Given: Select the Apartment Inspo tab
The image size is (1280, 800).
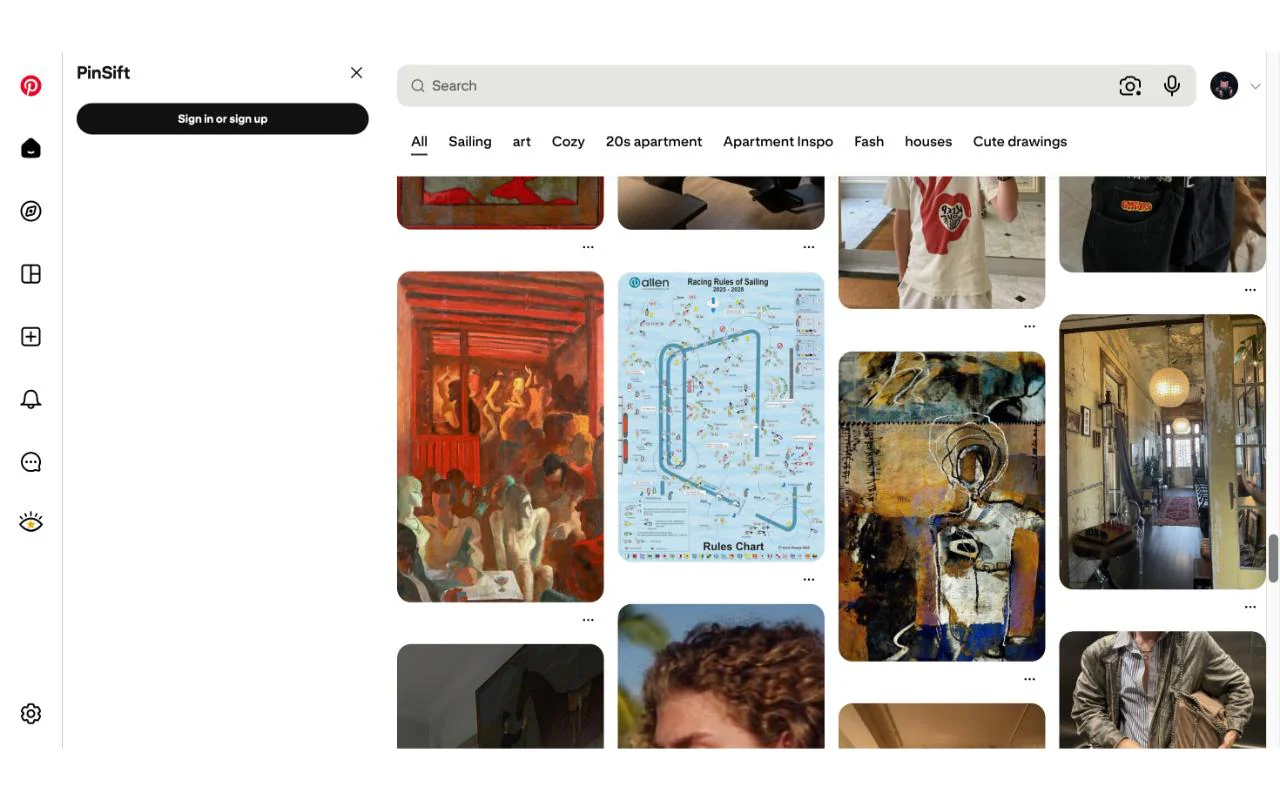Looking at the screenshot, I should (x=778, y=142).
